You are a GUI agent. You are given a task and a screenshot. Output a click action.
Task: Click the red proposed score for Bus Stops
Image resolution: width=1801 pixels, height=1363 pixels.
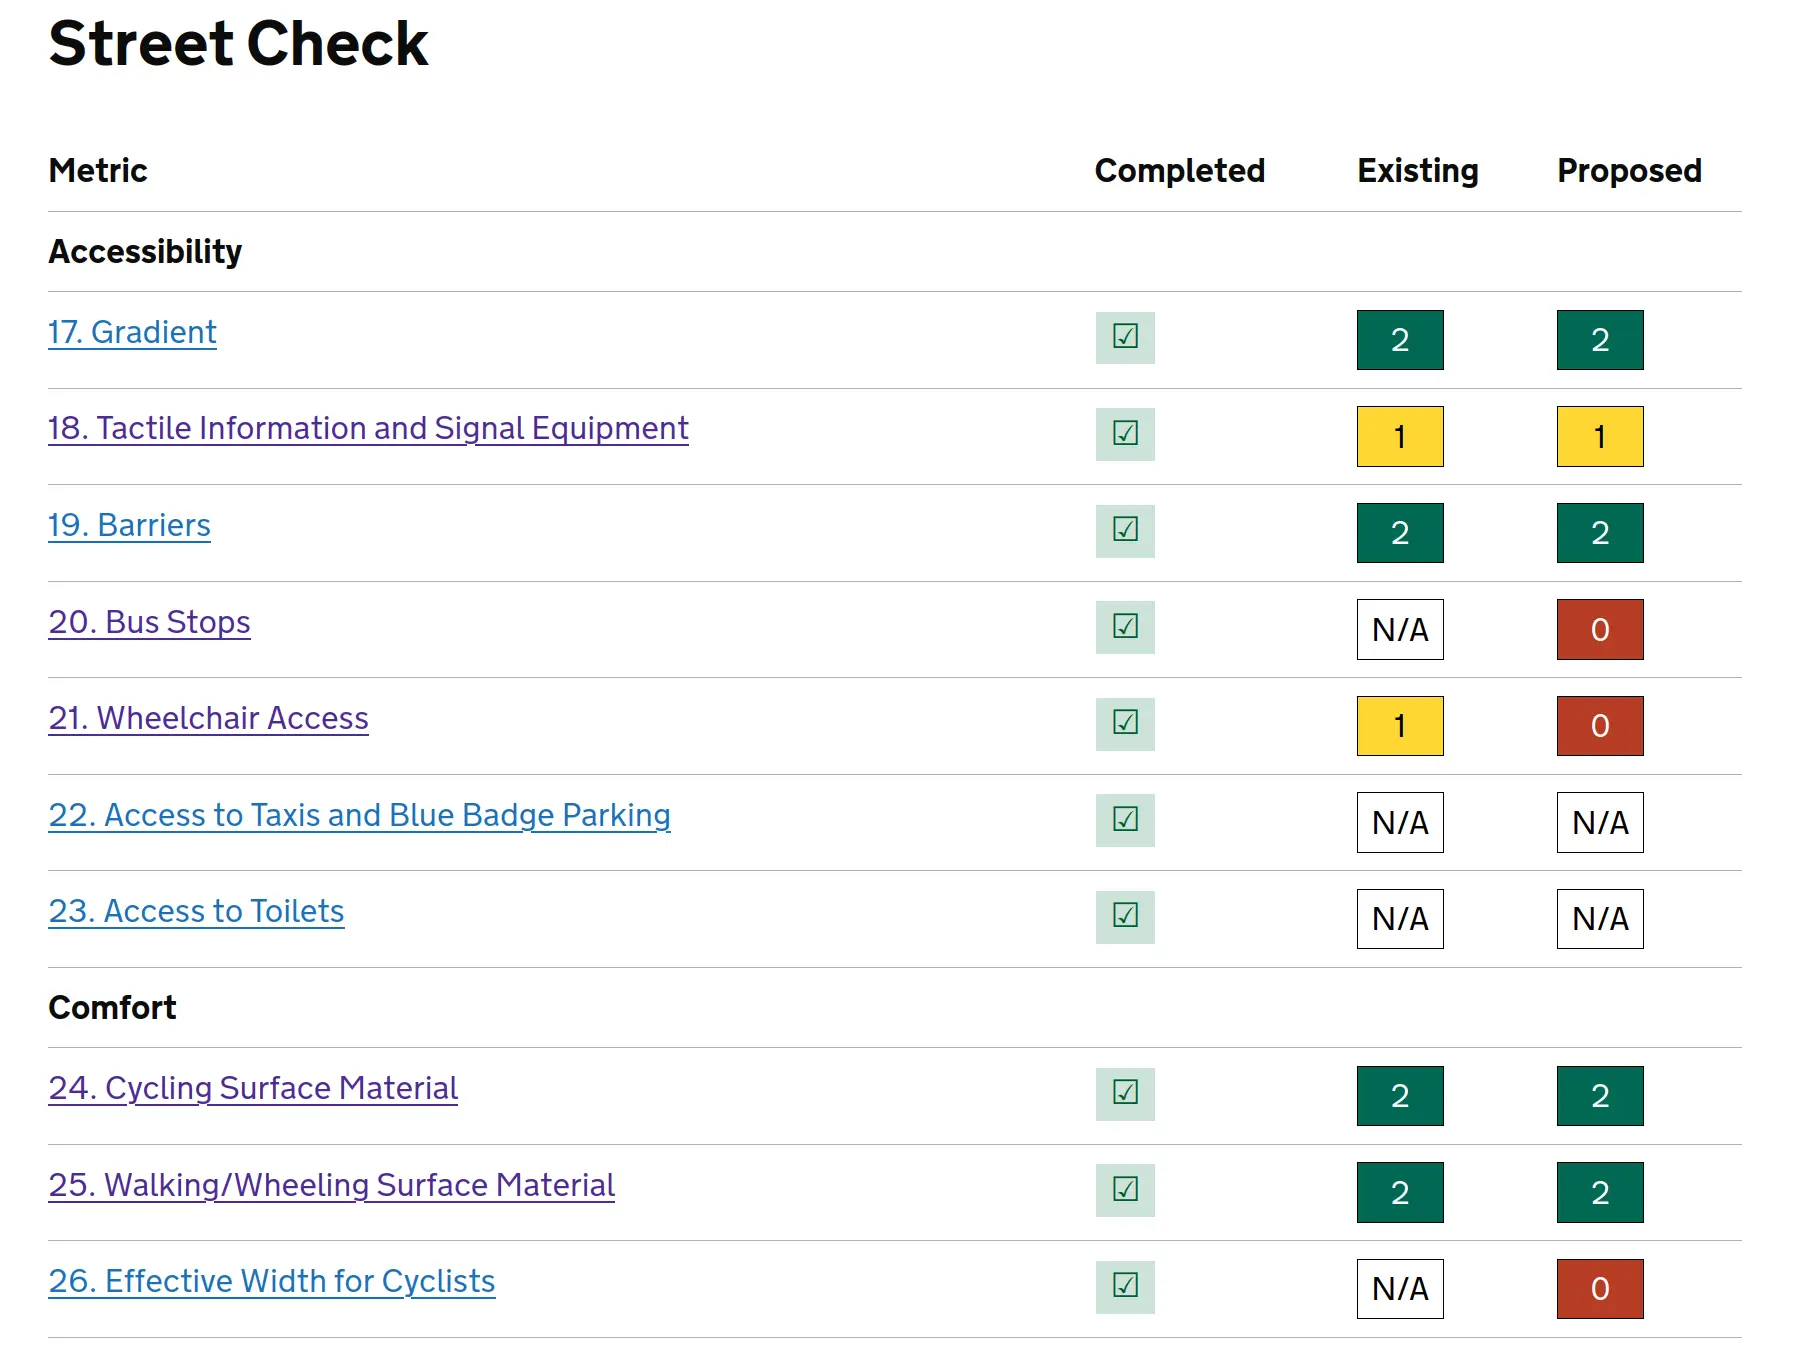pos(1599,629)
